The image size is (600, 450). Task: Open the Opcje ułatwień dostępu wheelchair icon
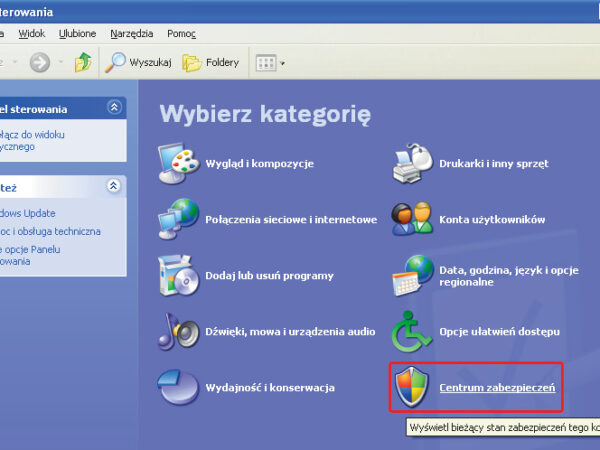pos(412,331)
